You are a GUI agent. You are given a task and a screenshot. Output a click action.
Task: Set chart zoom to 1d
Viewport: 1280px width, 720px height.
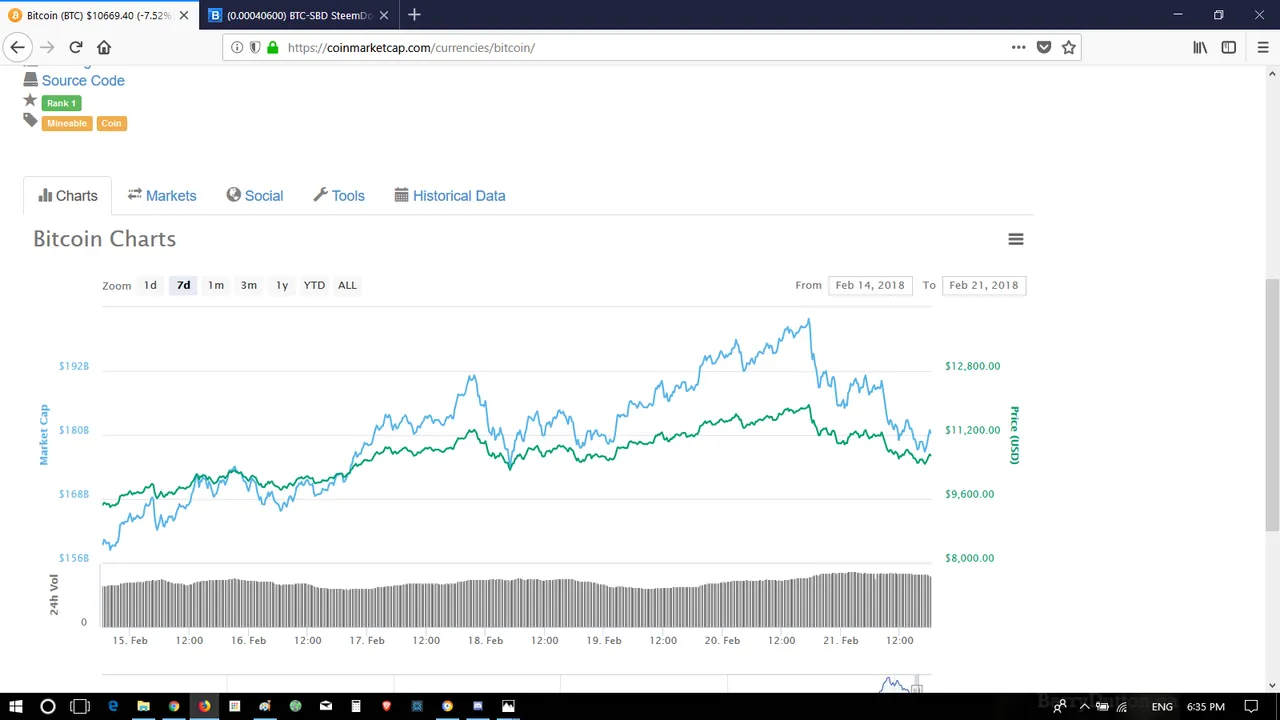(150, 285)
